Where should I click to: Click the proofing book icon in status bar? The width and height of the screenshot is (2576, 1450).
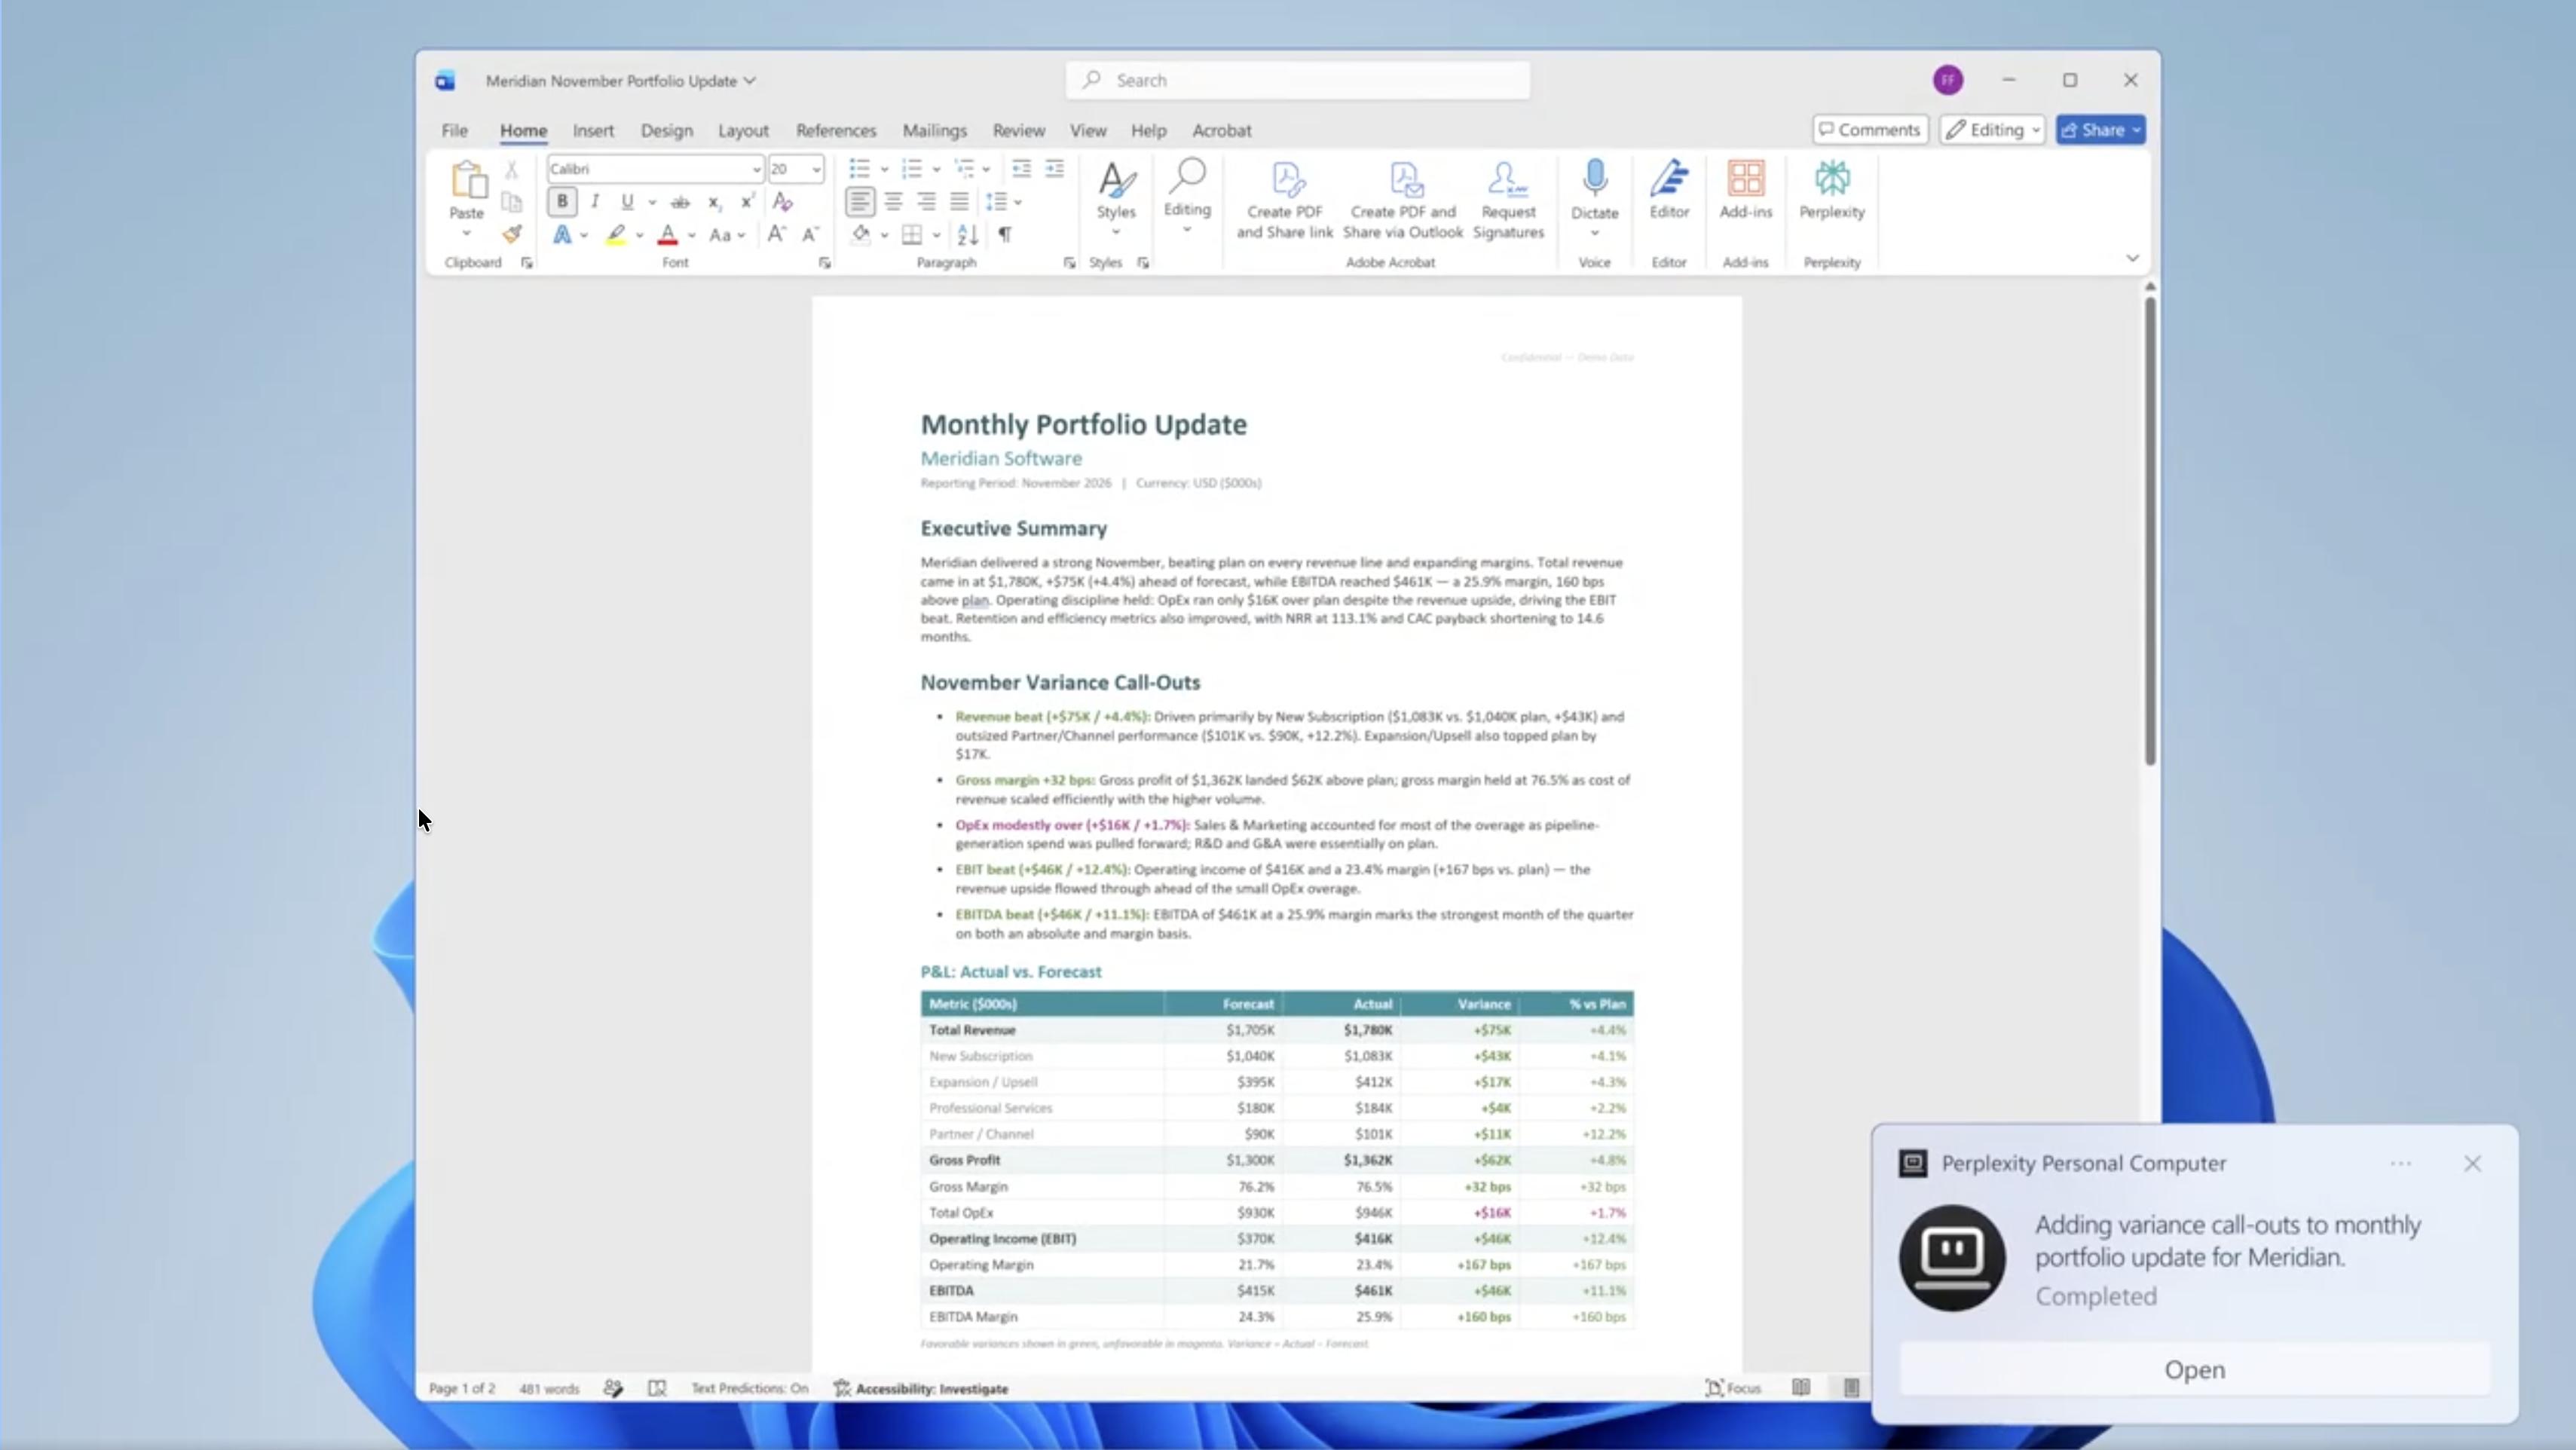(657, 1388)
